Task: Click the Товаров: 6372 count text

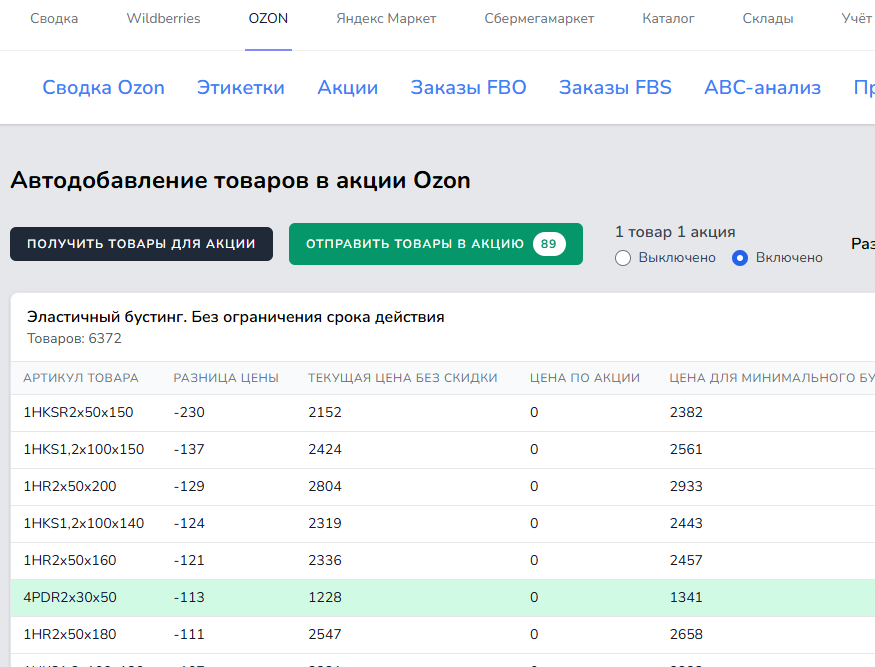Action: pos(74,338)
